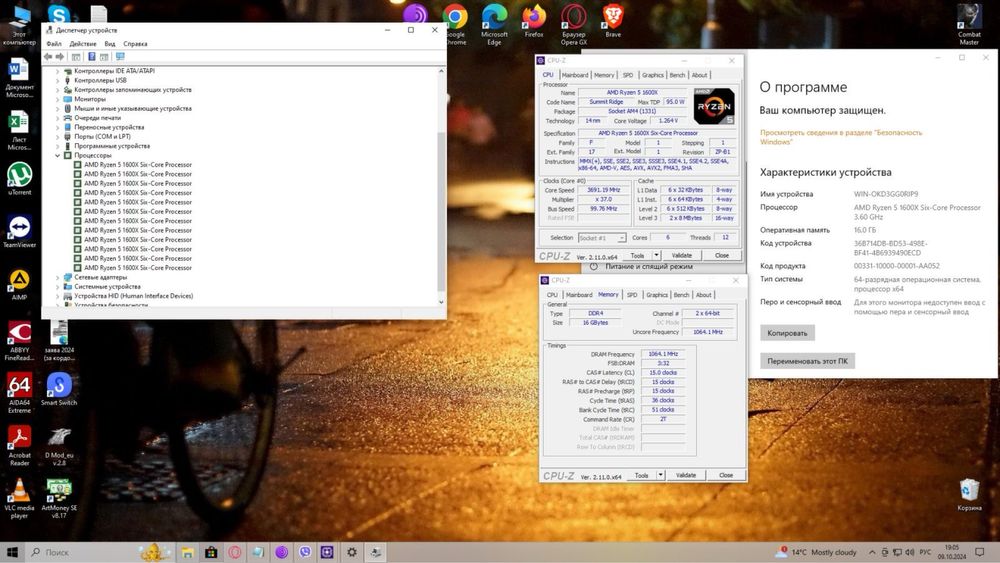Open Tools dropdown arrow in CPU-Z memory window
The image size is (1000, 563).
pyautogui.click(x=661, y=475)
